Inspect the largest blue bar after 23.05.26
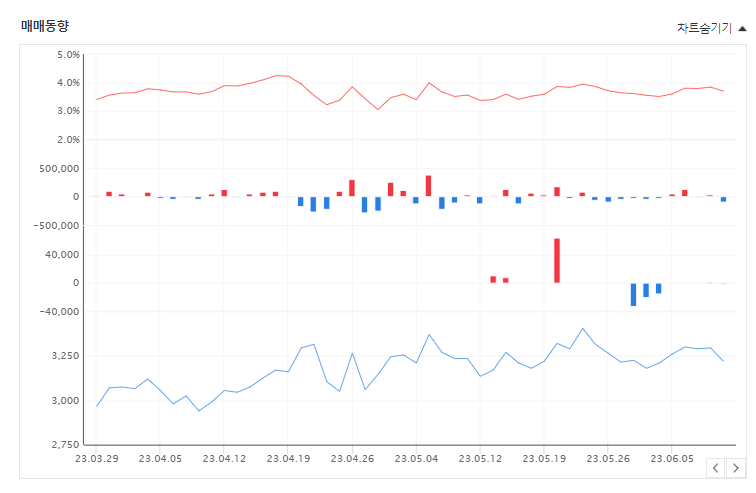Image resolution: width=756 pixels, height=493 pixels. click(634, 294)
